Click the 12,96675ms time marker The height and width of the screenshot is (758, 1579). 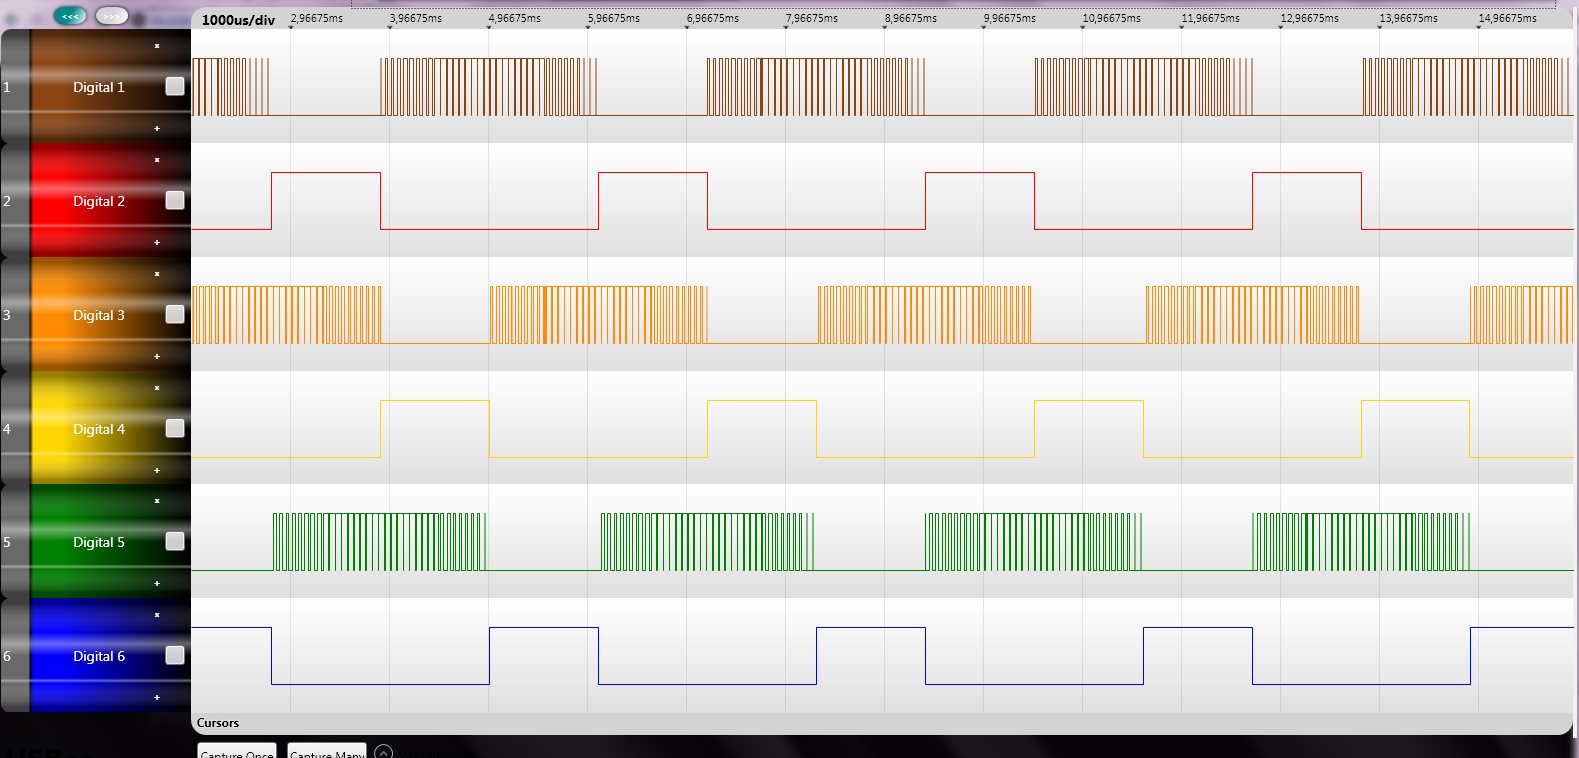click(1310, 18)
